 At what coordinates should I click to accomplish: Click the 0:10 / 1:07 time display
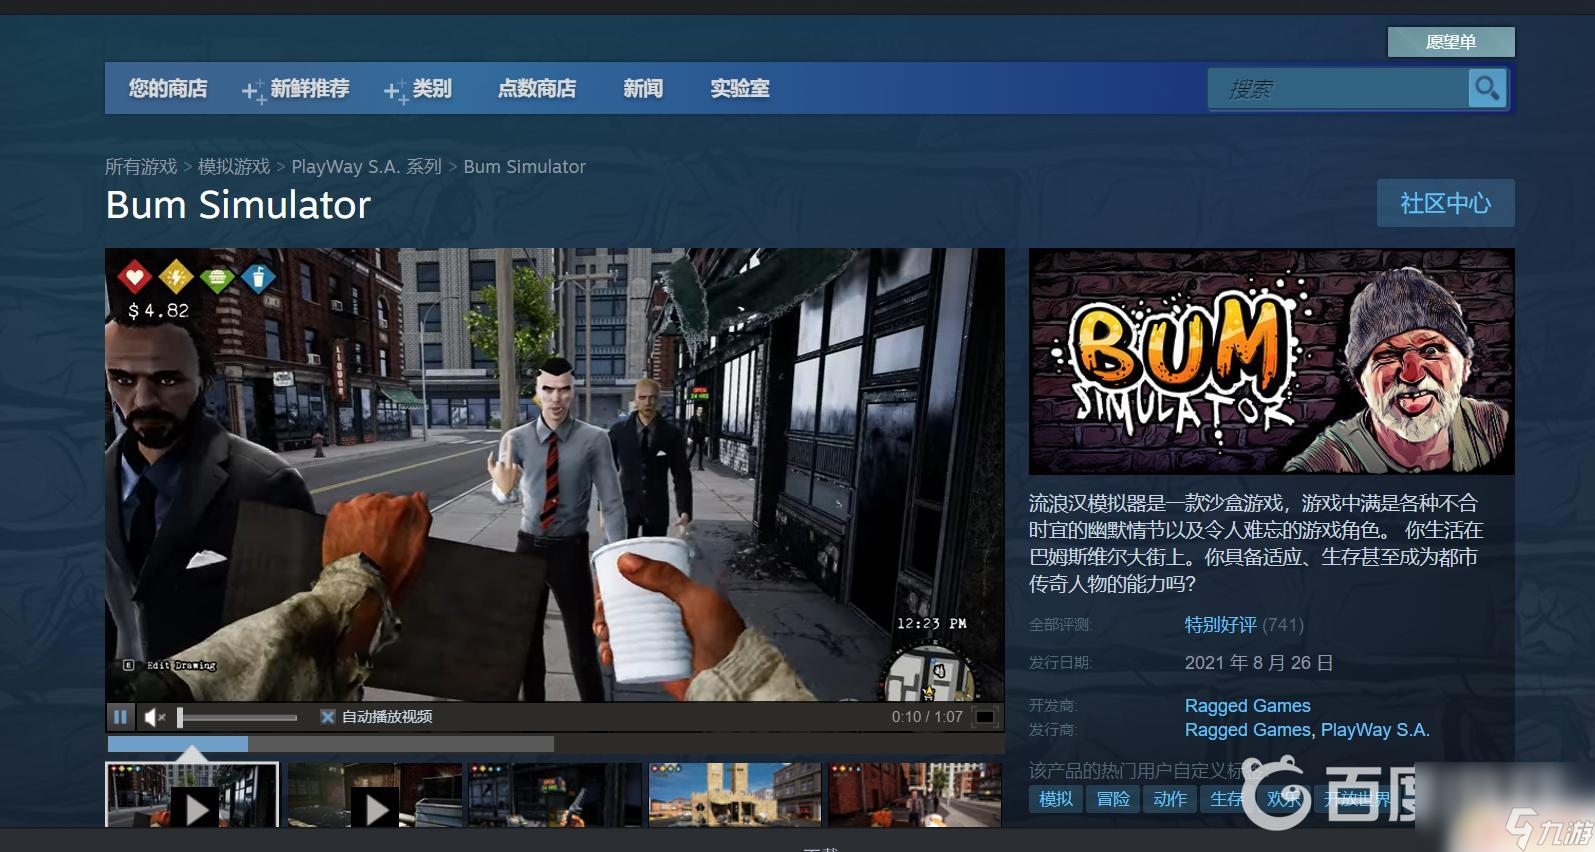click(x=927, y=717)
